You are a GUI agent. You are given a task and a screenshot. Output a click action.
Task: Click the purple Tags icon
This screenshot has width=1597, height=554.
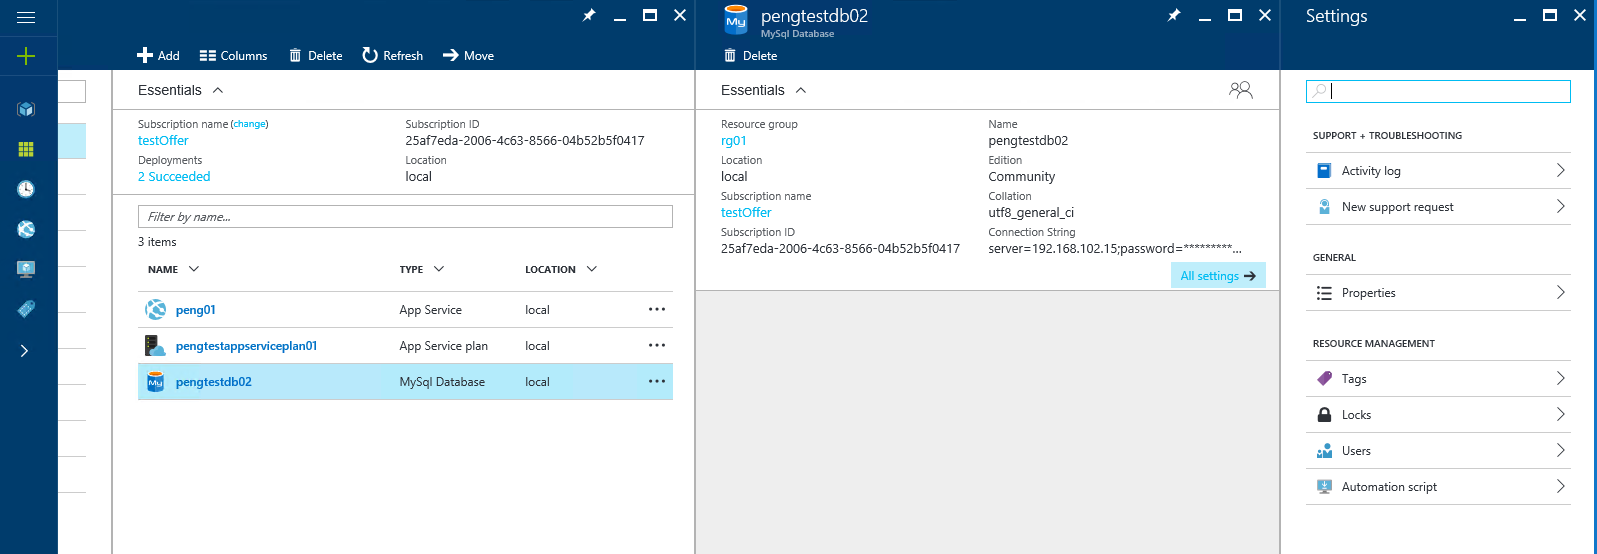pyautogui.click(x=1324, y=379)
